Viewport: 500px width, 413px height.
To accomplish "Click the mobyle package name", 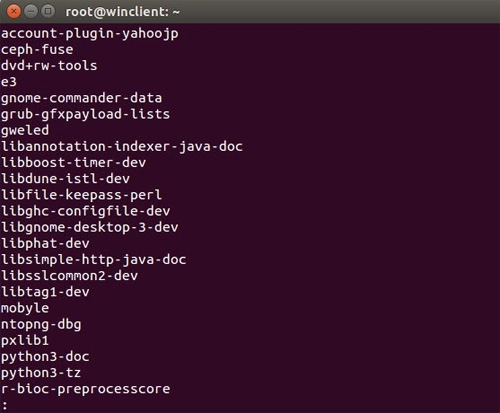I will [x=25, y=308].
